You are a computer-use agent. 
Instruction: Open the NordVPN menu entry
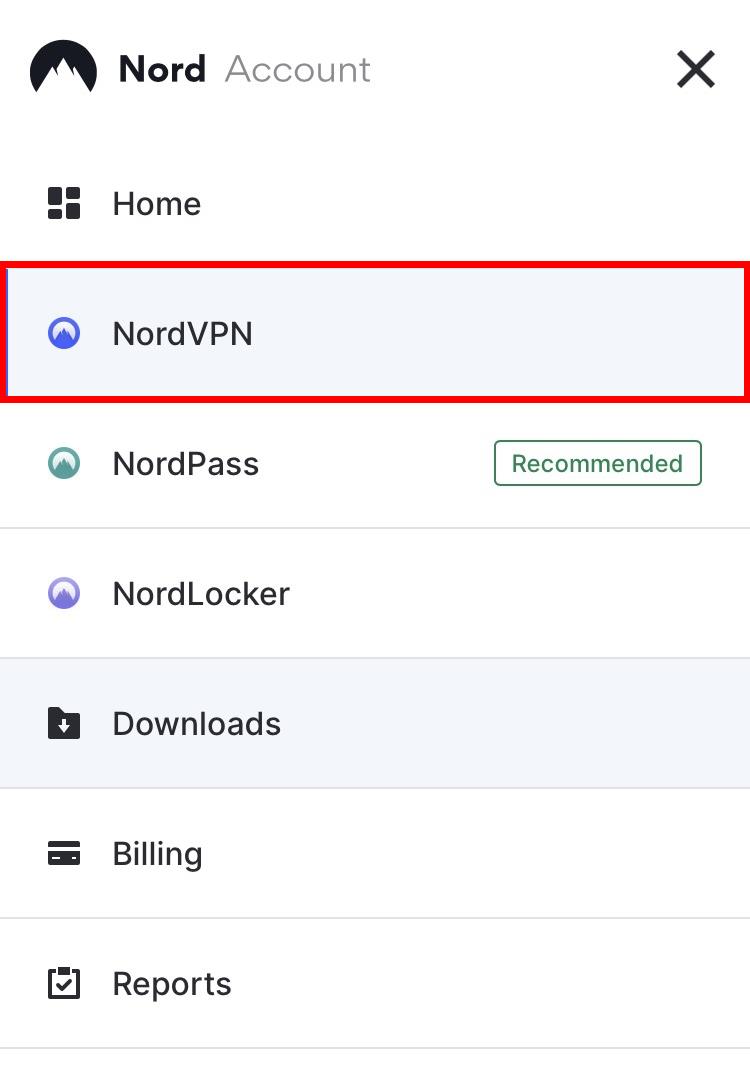coord(183,333)
